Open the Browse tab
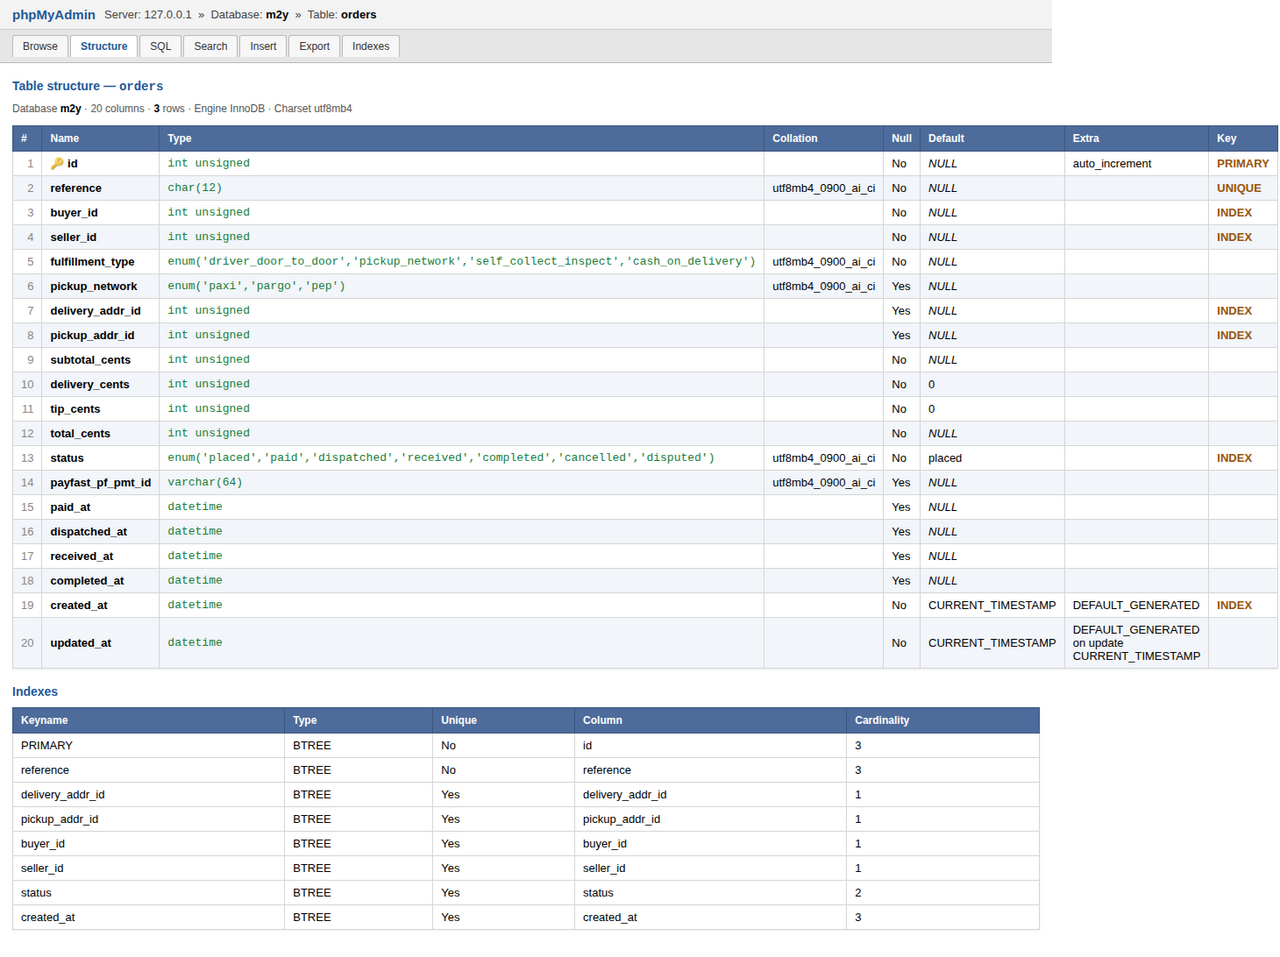The image size is (1280, 957). [40, 47]
